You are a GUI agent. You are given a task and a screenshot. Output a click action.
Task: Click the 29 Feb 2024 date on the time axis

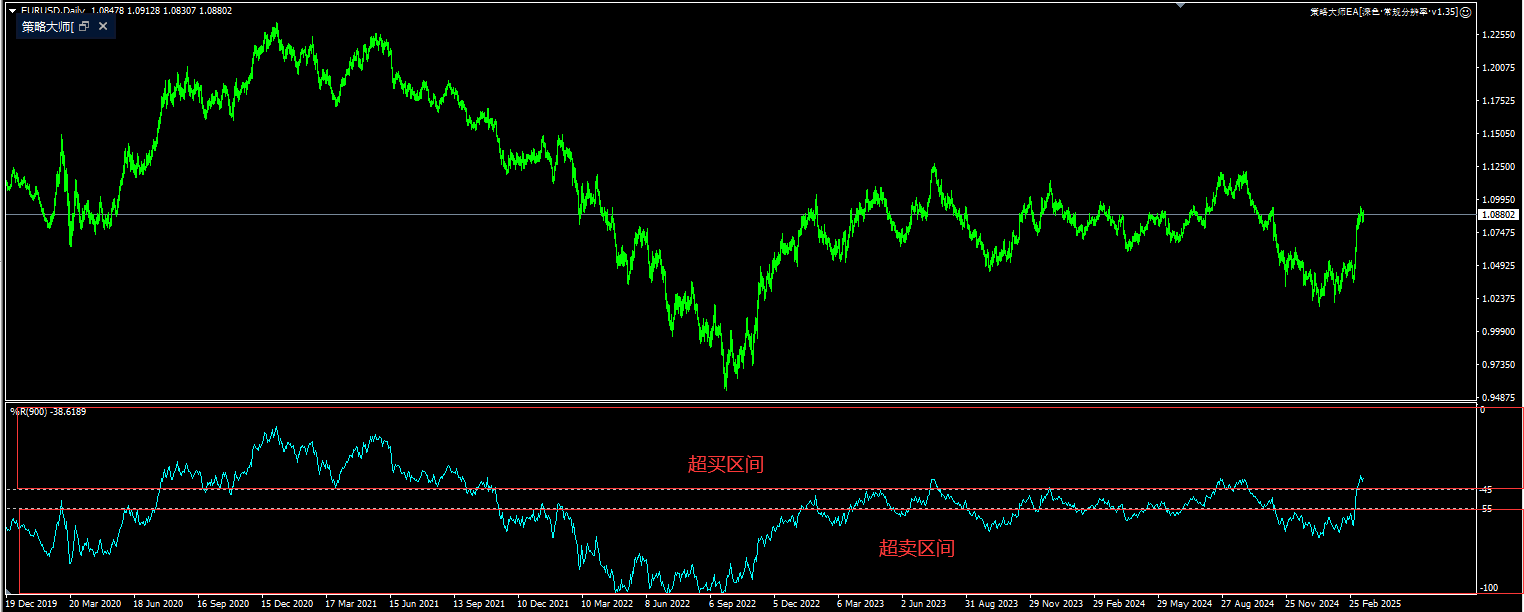click(1118, 604)
